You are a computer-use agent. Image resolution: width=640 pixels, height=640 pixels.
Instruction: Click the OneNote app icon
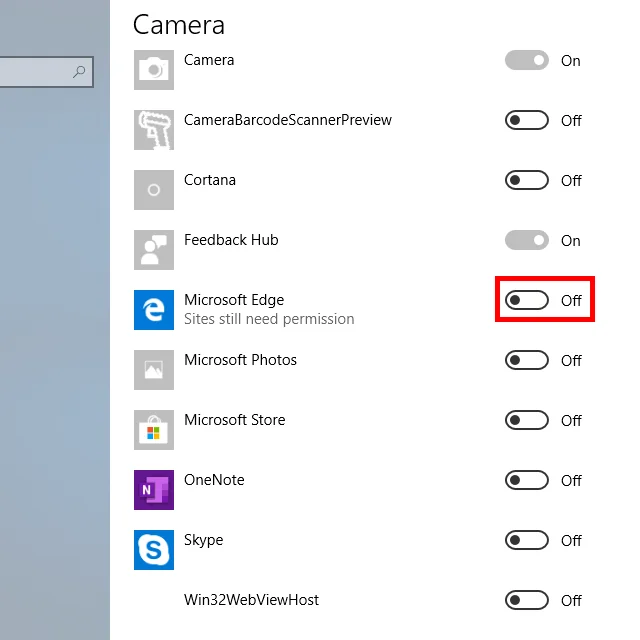pyautogui.click(x=154, y=490)
